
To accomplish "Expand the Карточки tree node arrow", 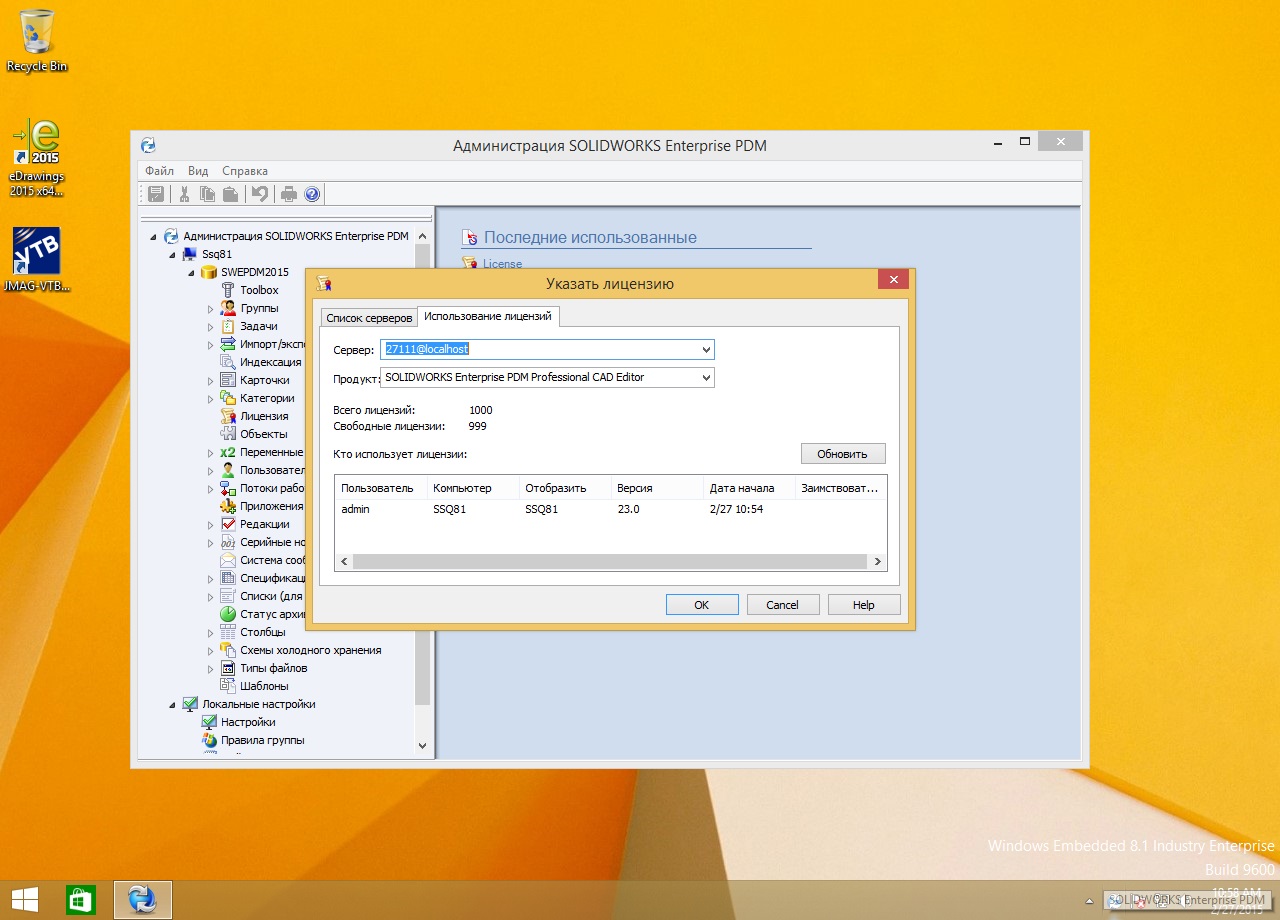I will point(211,380).
